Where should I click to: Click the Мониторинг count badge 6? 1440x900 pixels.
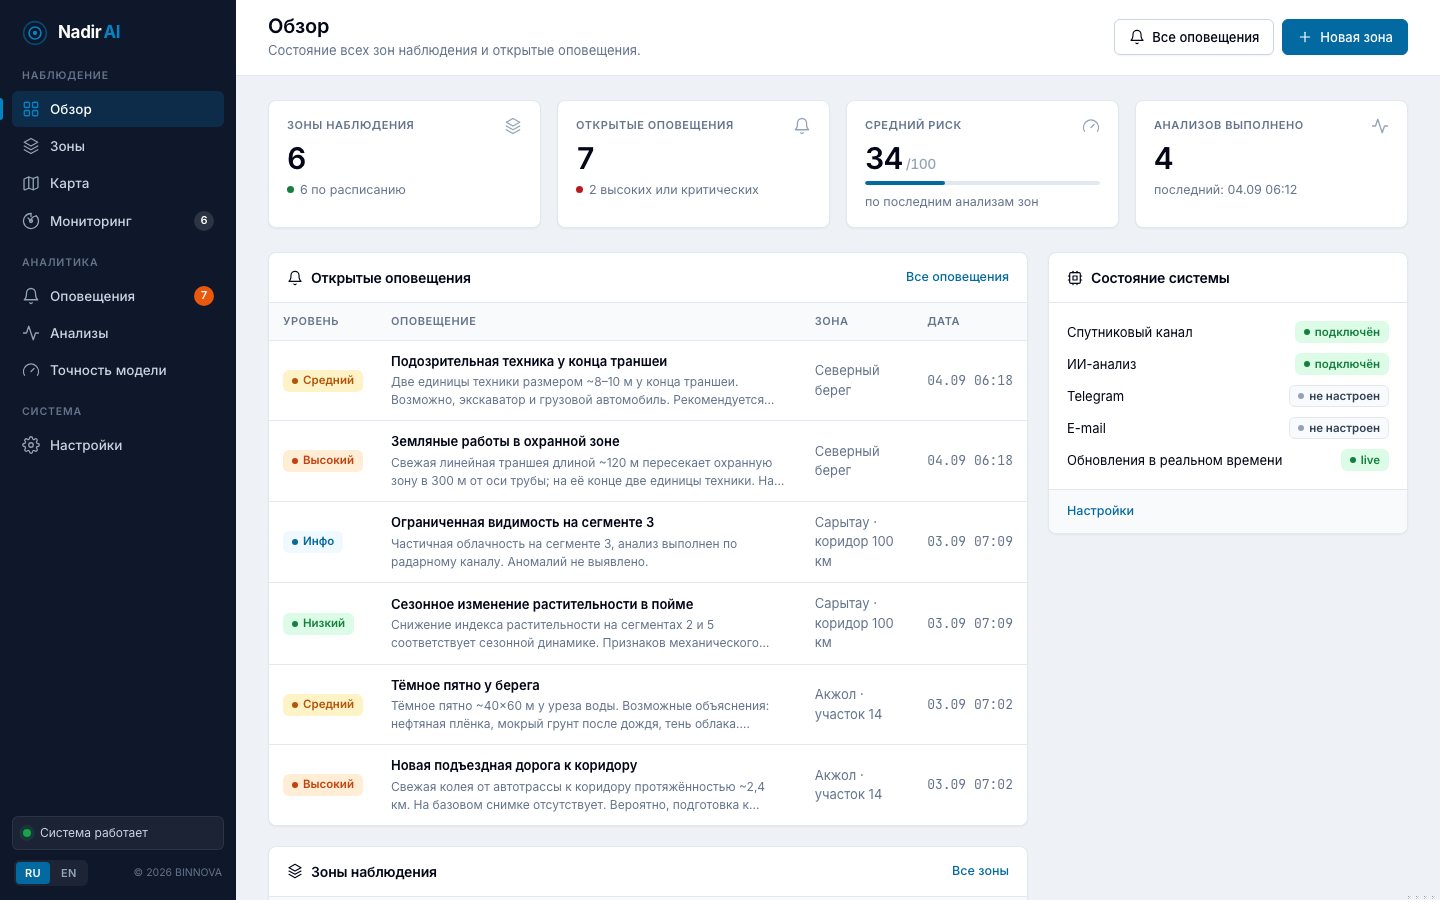[x=204, y=221]
